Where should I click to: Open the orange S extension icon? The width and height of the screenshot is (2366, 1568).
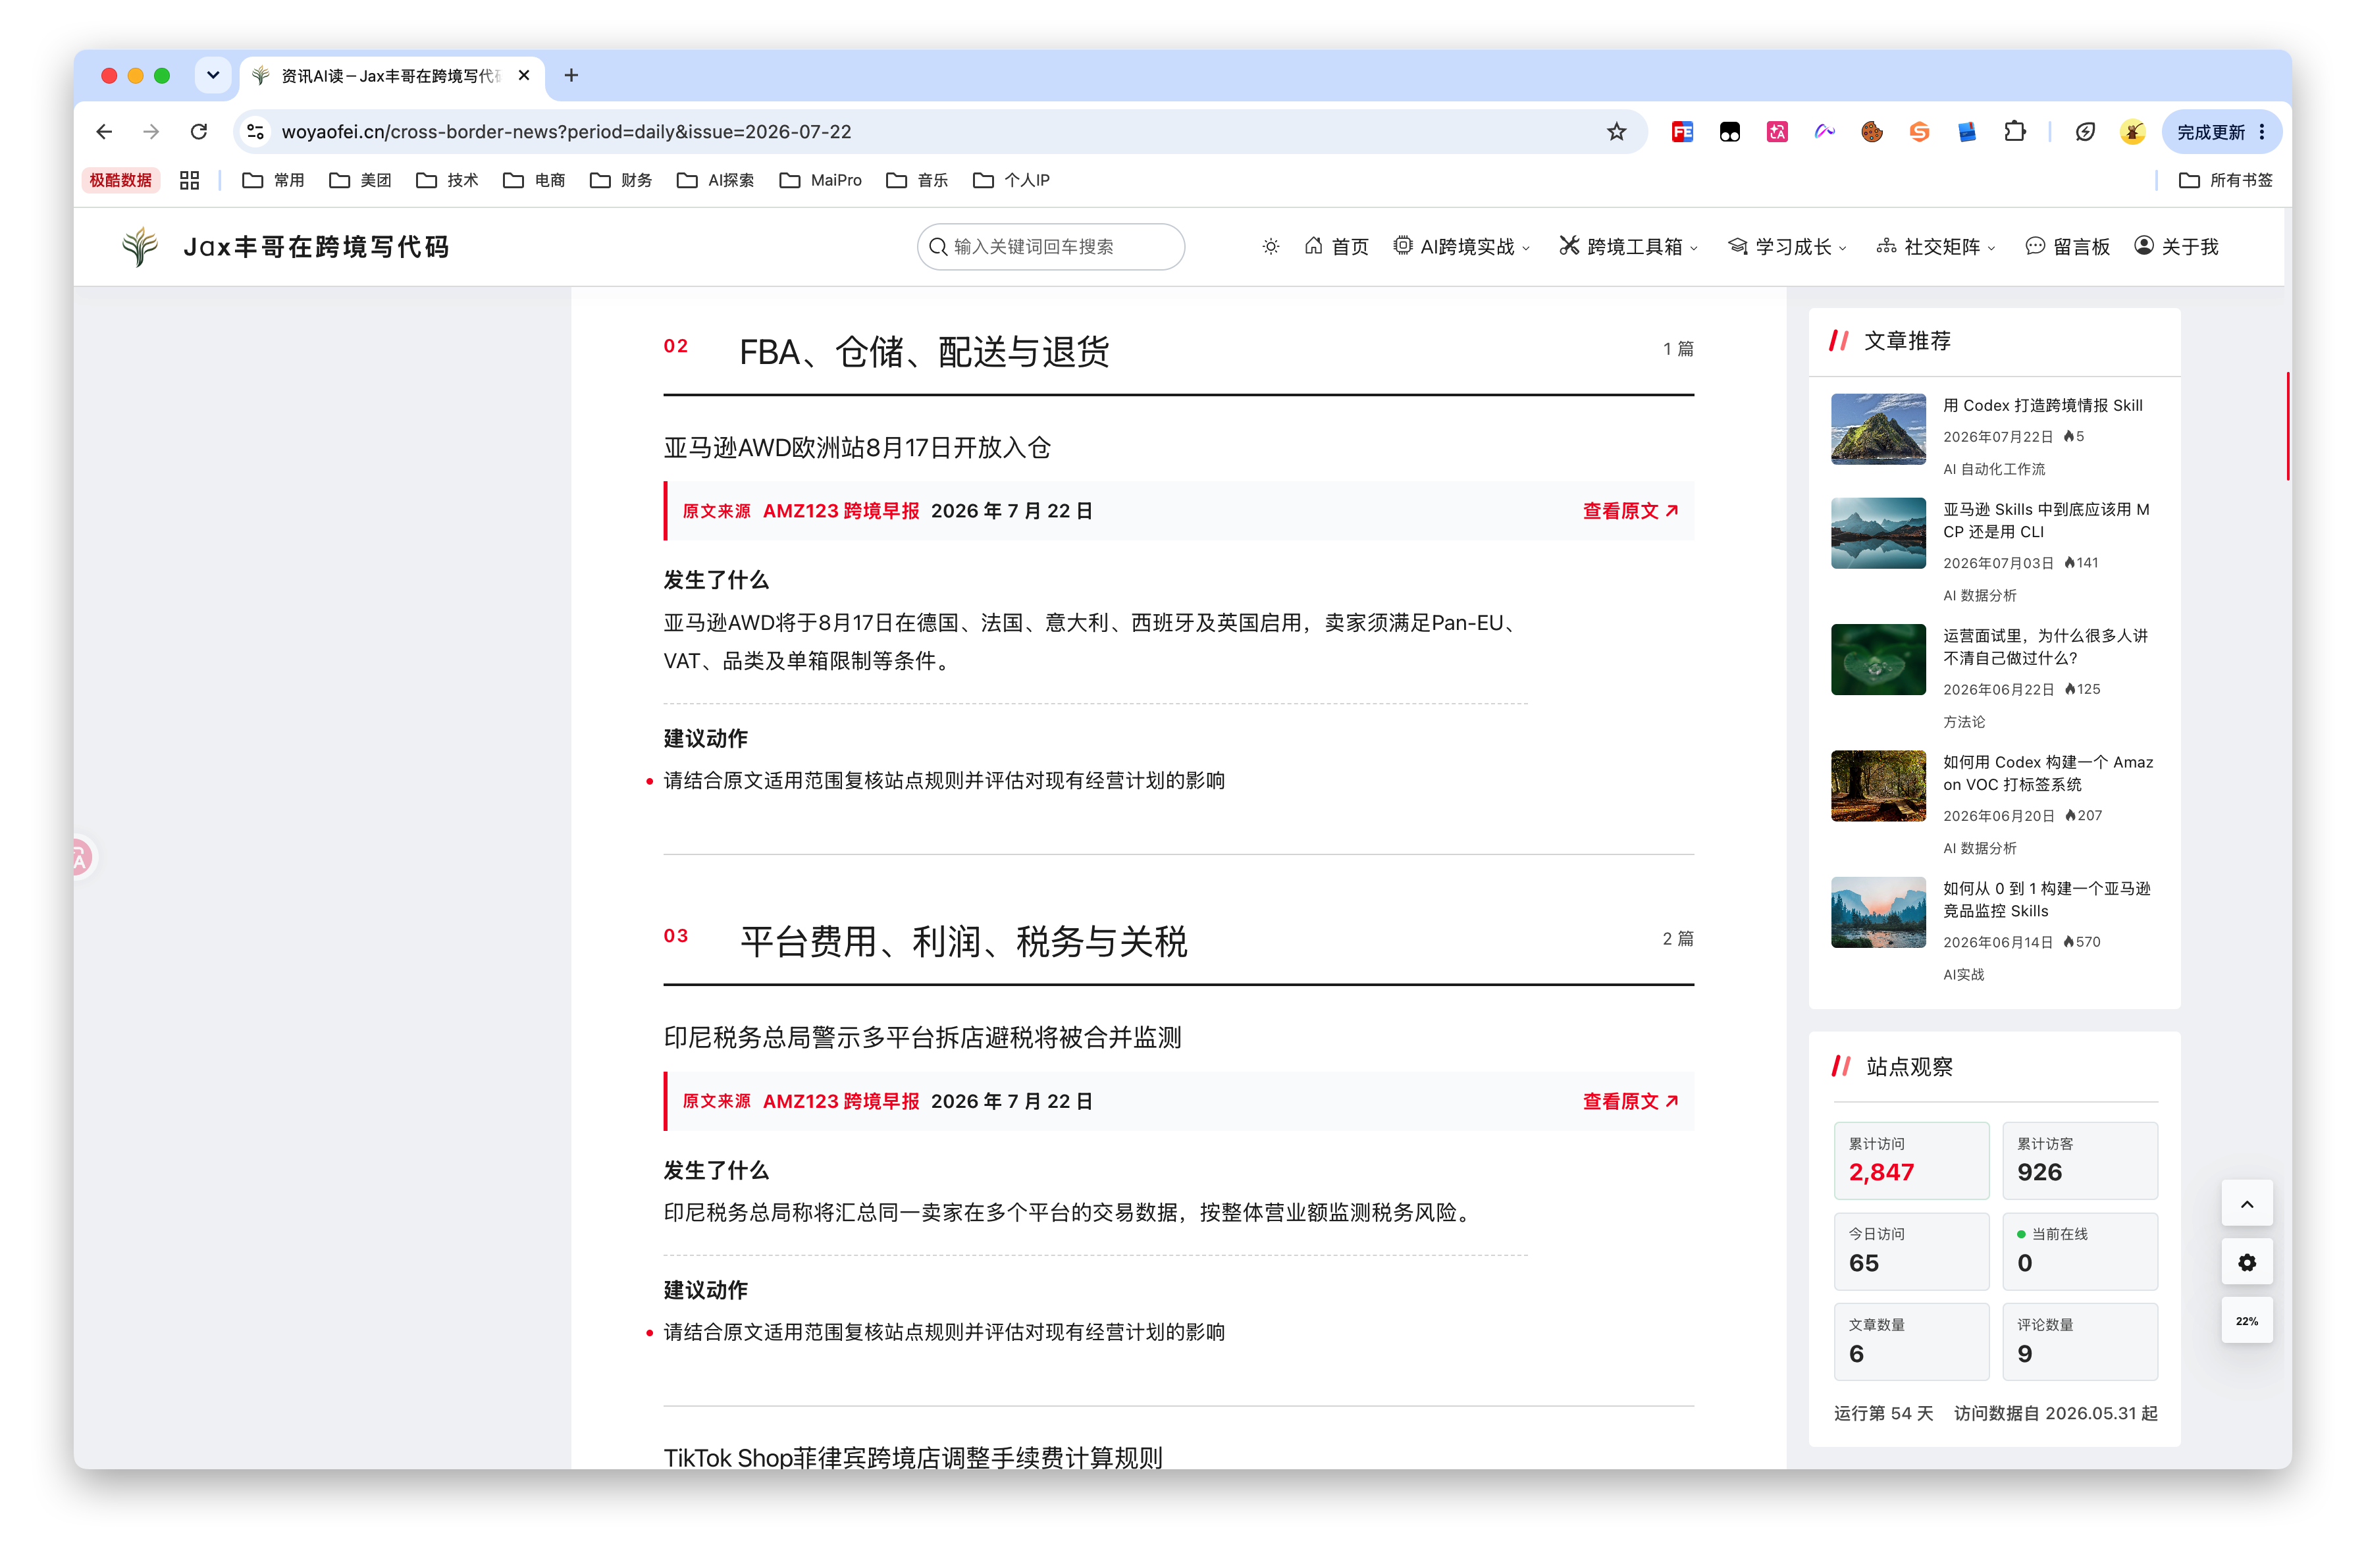(1919, 132)
